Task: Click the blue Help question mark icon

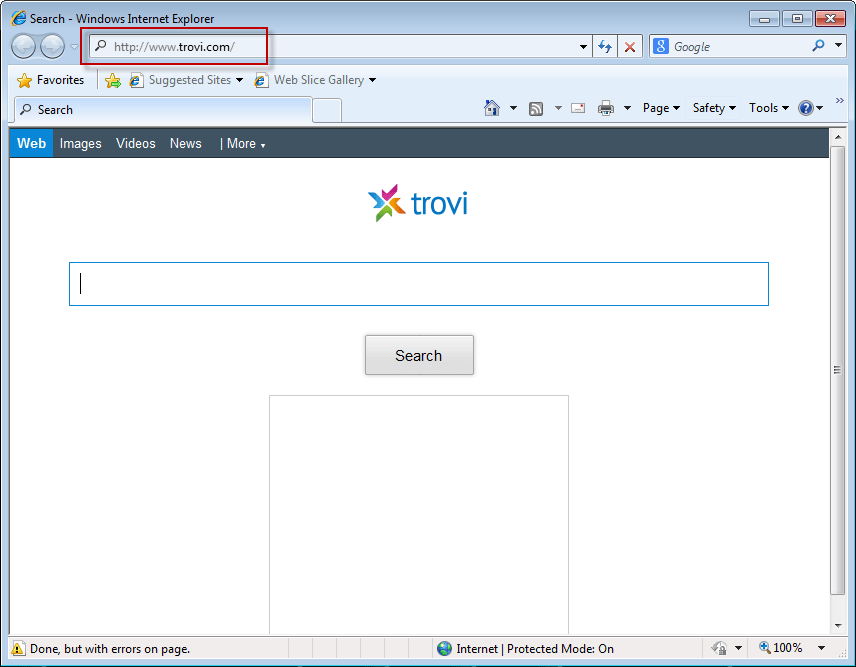Action: [806, 108]
